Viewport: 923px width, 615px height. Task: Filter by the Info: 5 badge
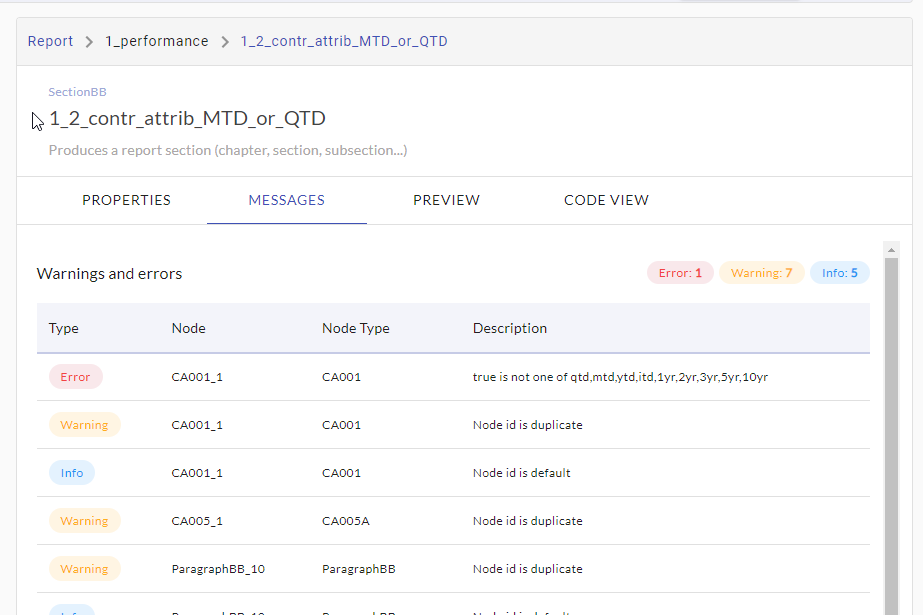[839, 273]
